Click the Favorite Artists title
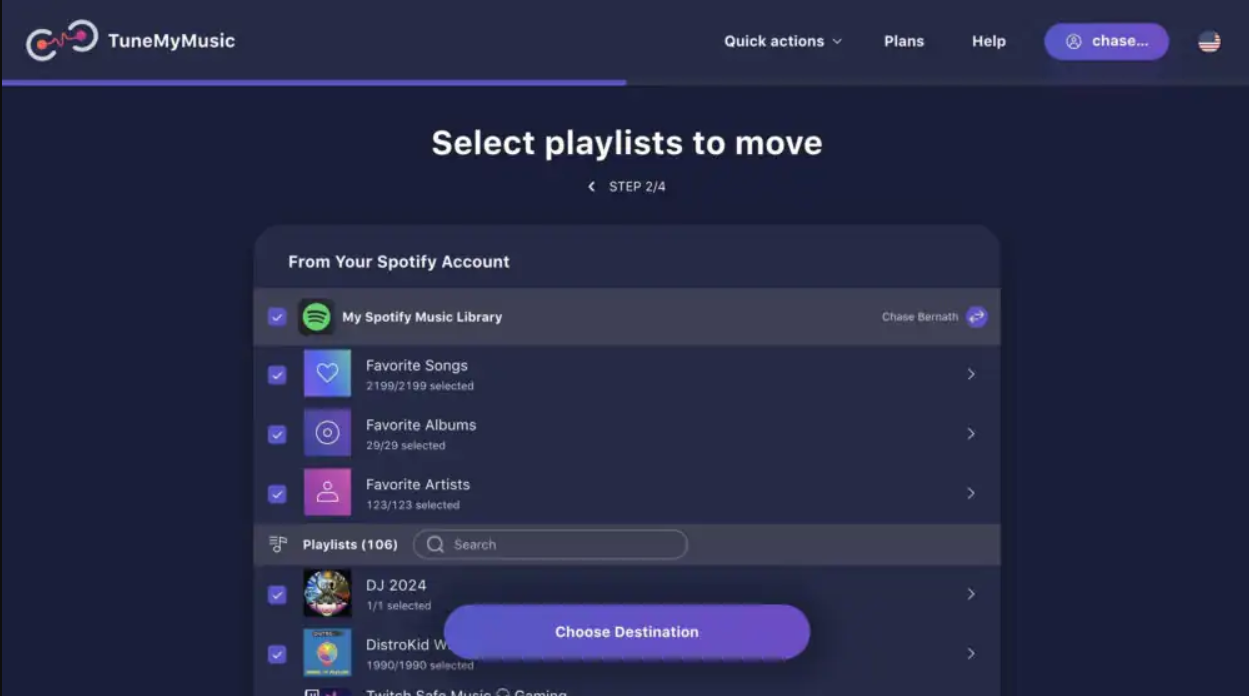The height and width of the screenshot is (696, 1249). click(x=418, y=484)
